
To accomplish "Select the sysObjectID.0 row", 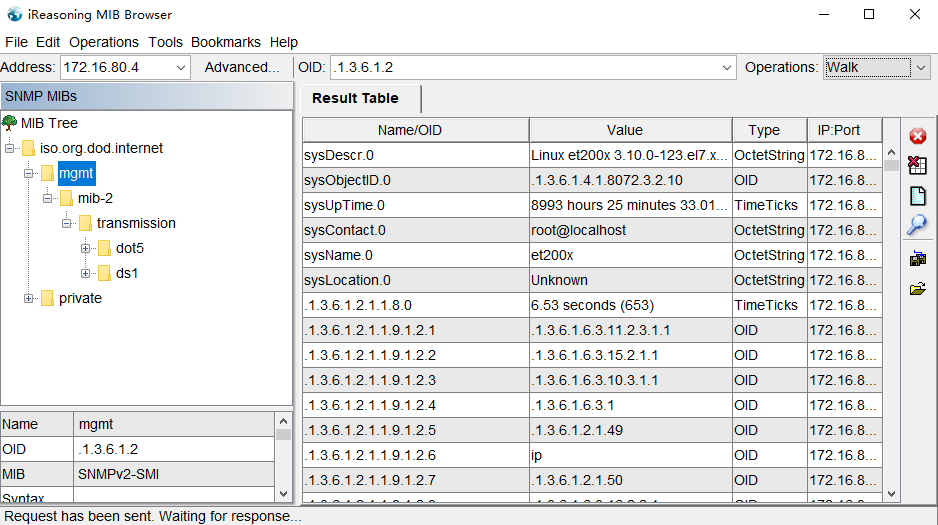I will (592, 181).
